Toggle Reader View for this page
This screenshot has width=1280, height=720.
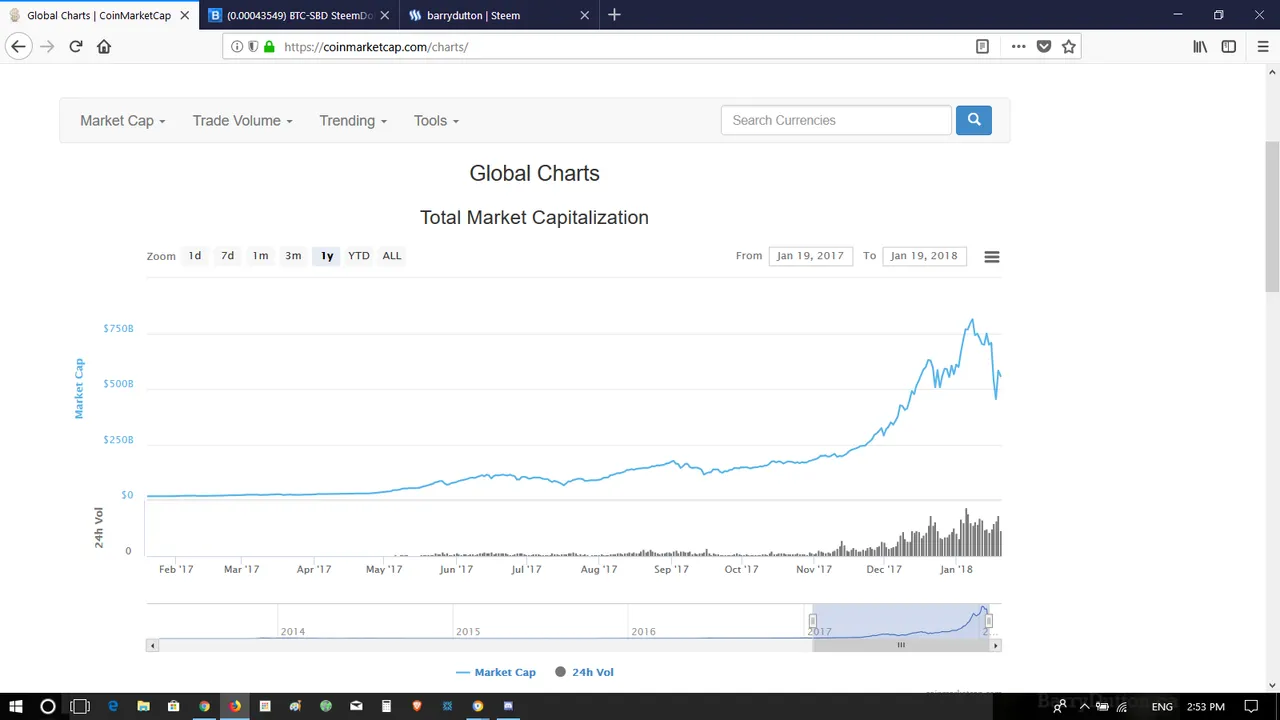982,46
